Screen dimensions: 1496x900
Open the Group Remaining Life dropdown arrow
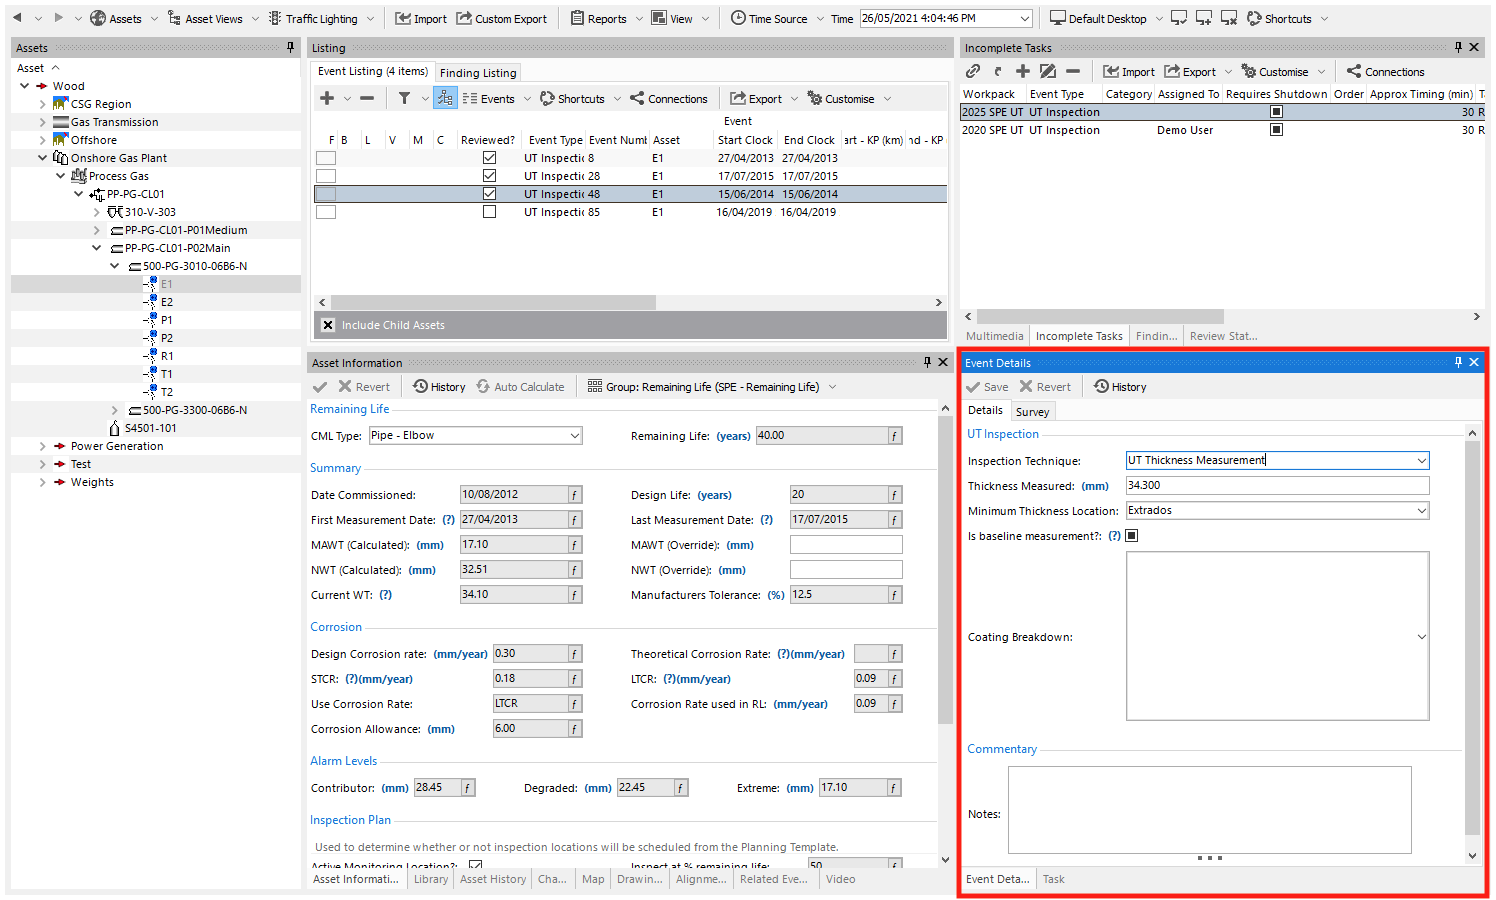[x=832, y=387]
